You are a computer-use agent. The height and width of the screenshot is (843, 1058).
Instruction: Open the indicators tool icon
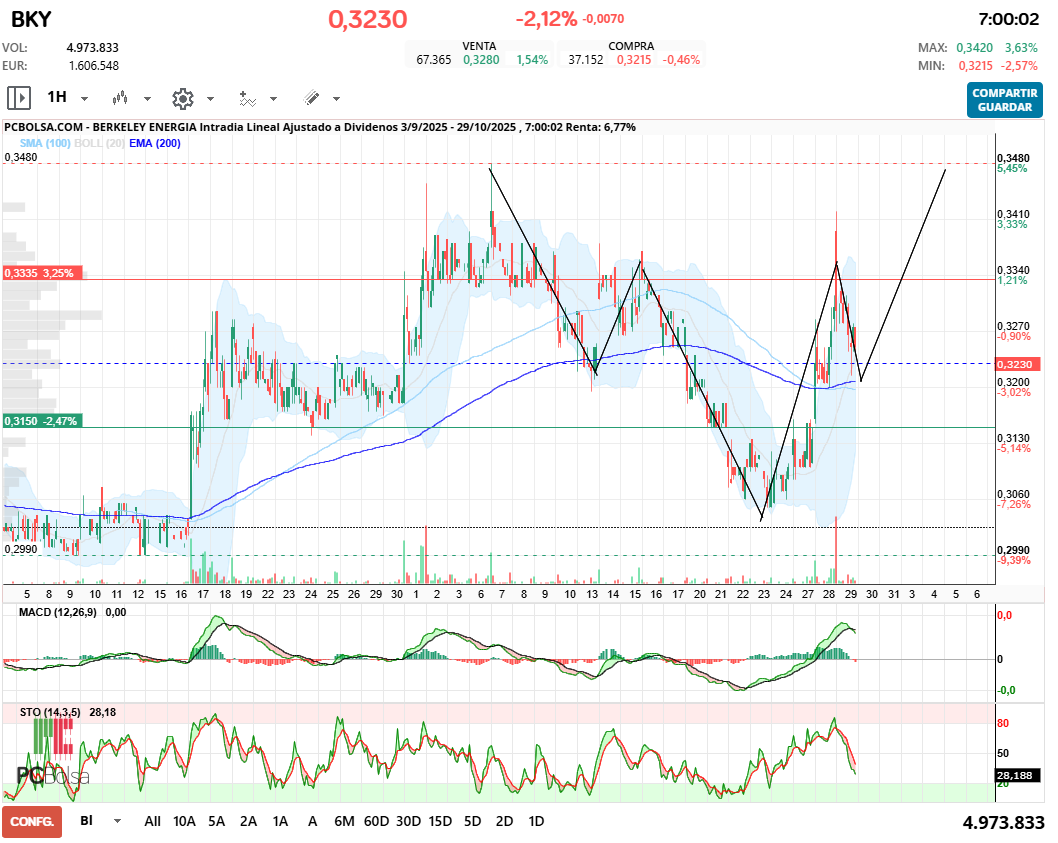pyautogui.click(x=248, y=99)
